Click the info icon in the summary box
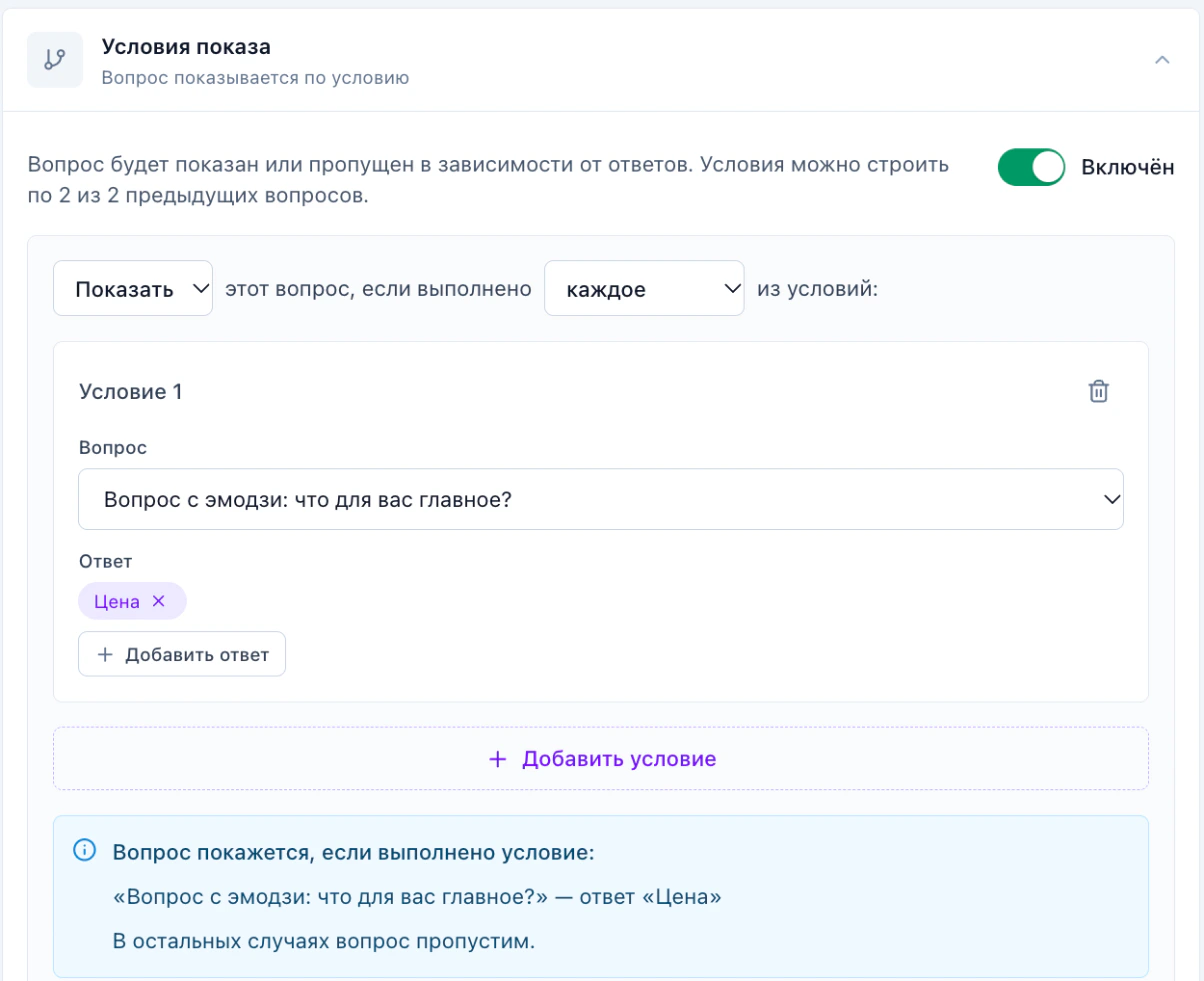 tap(85, 851)
